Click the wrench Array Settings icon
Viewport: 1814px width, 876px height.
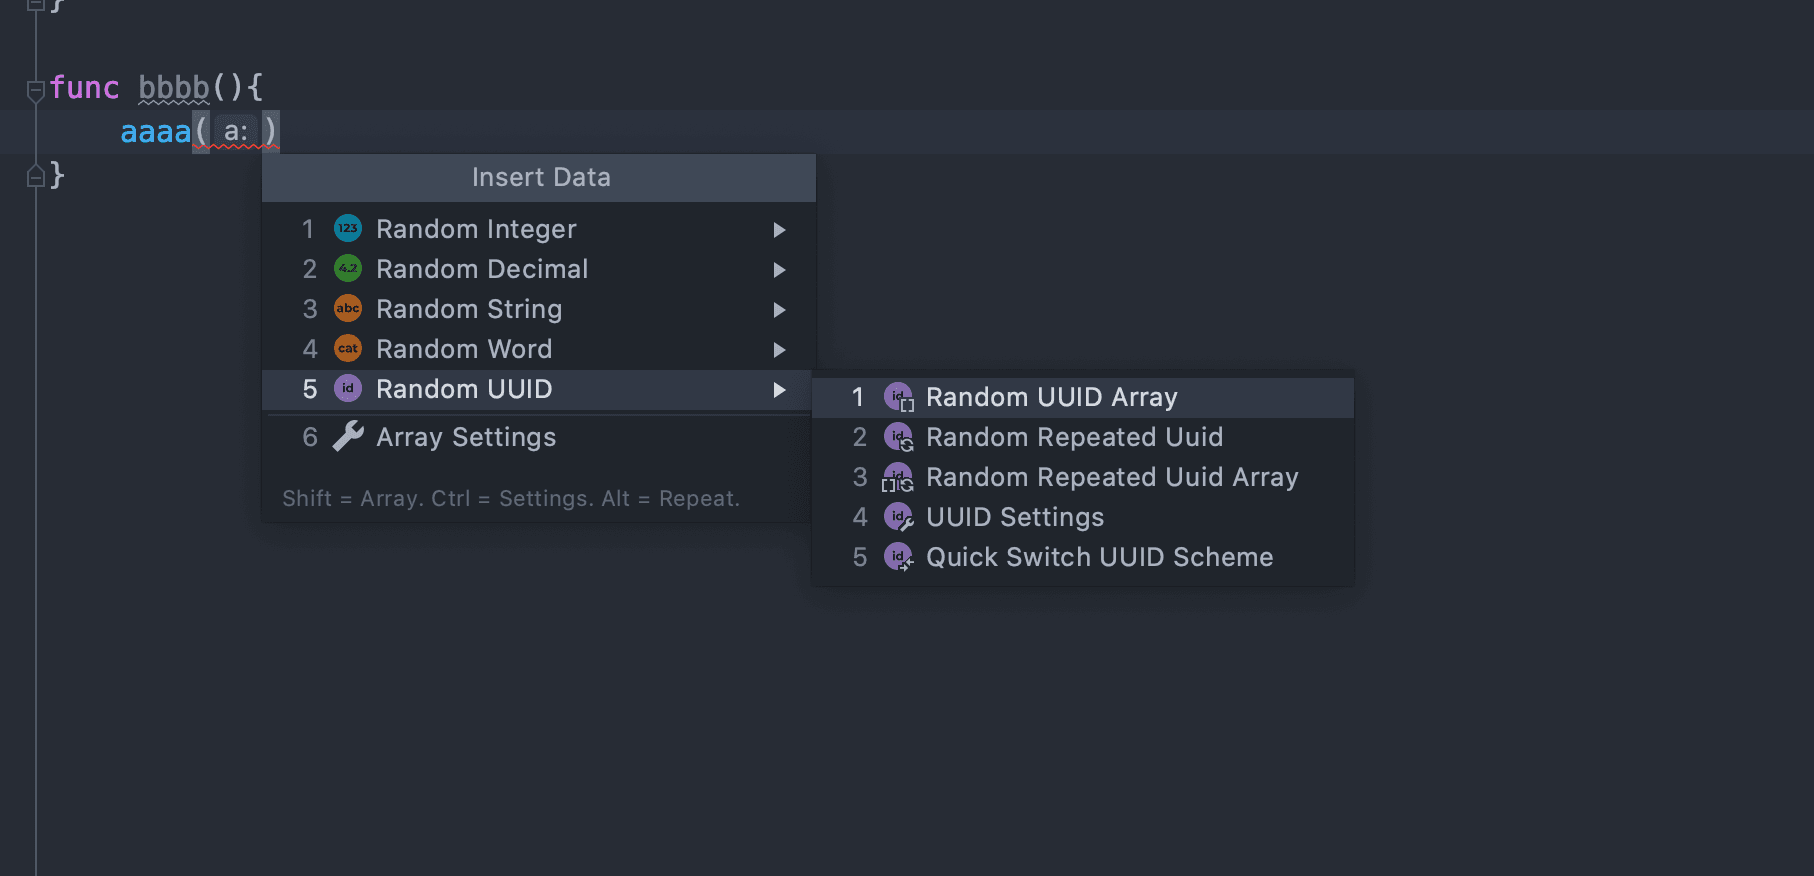(347, 437)
